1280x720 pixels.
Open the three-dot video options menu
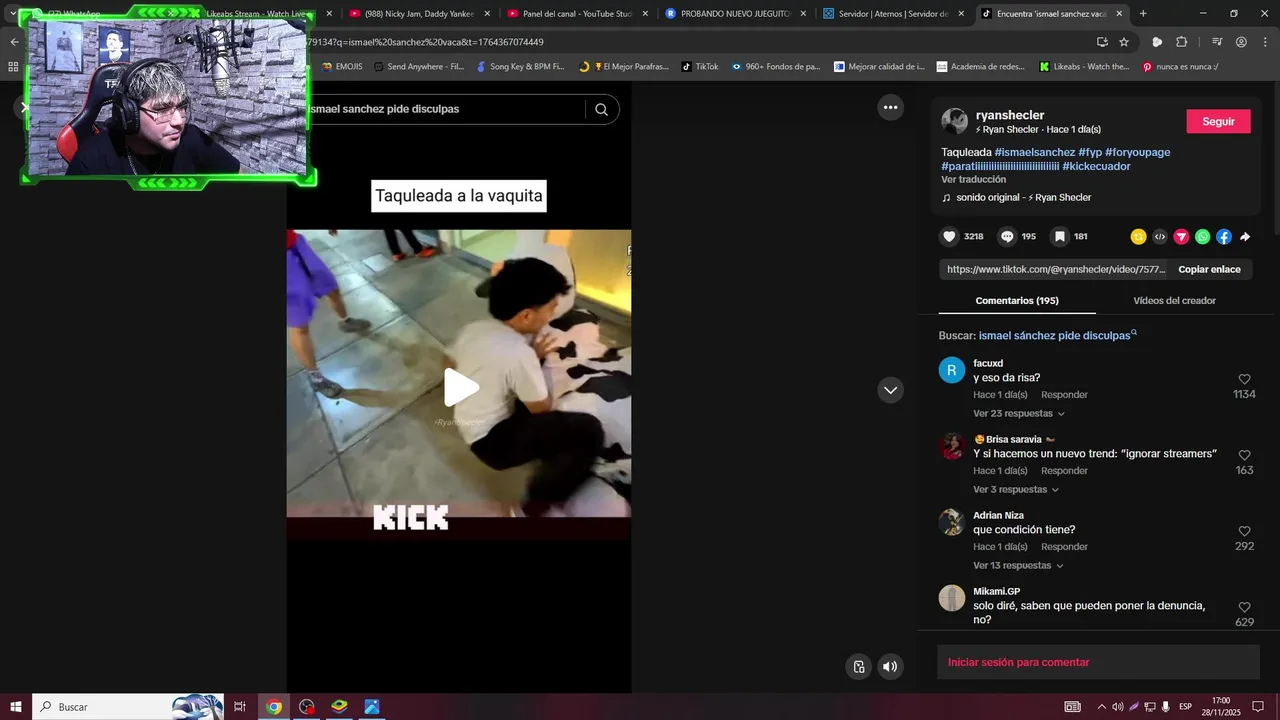(x=890, y=107)
